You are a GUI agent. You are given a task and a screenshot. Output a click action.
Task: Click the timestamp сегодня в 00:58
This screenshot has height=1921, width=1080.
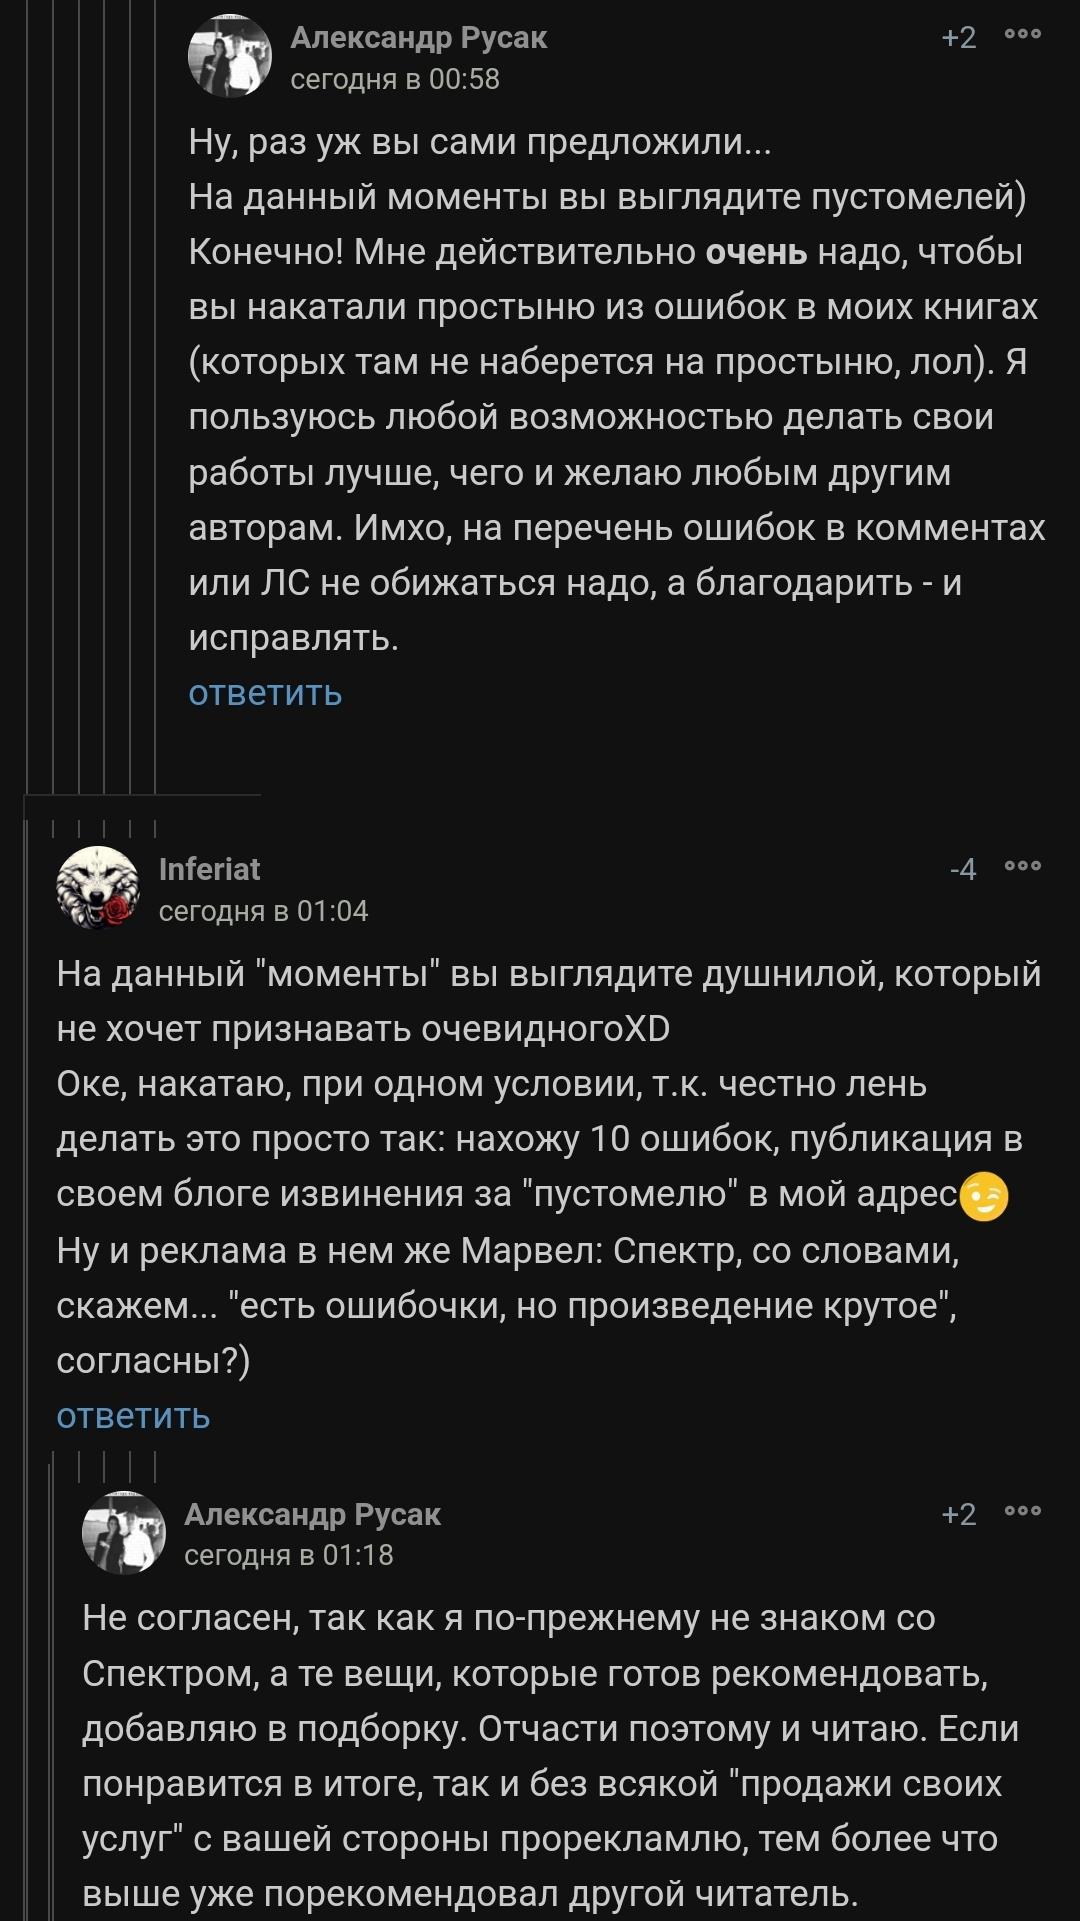click(x=394, y=79)
